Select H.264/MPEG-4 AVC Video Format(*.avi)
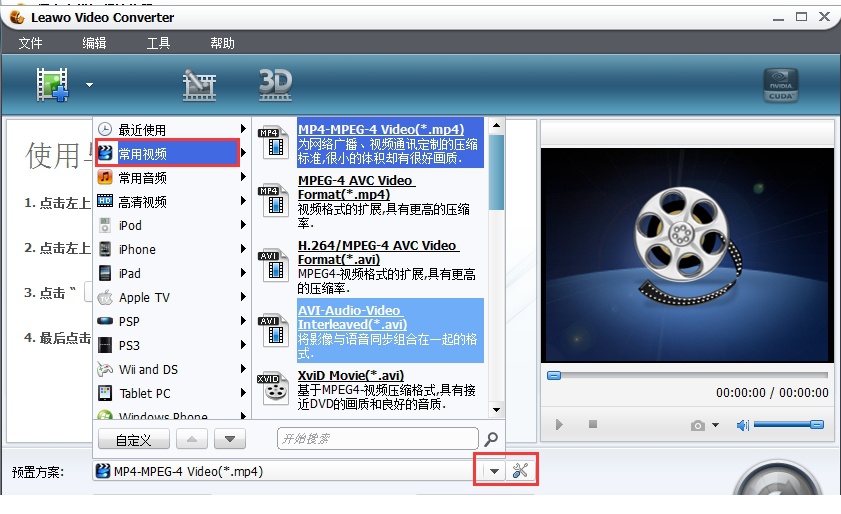The image size is (841, 514). 390,267
